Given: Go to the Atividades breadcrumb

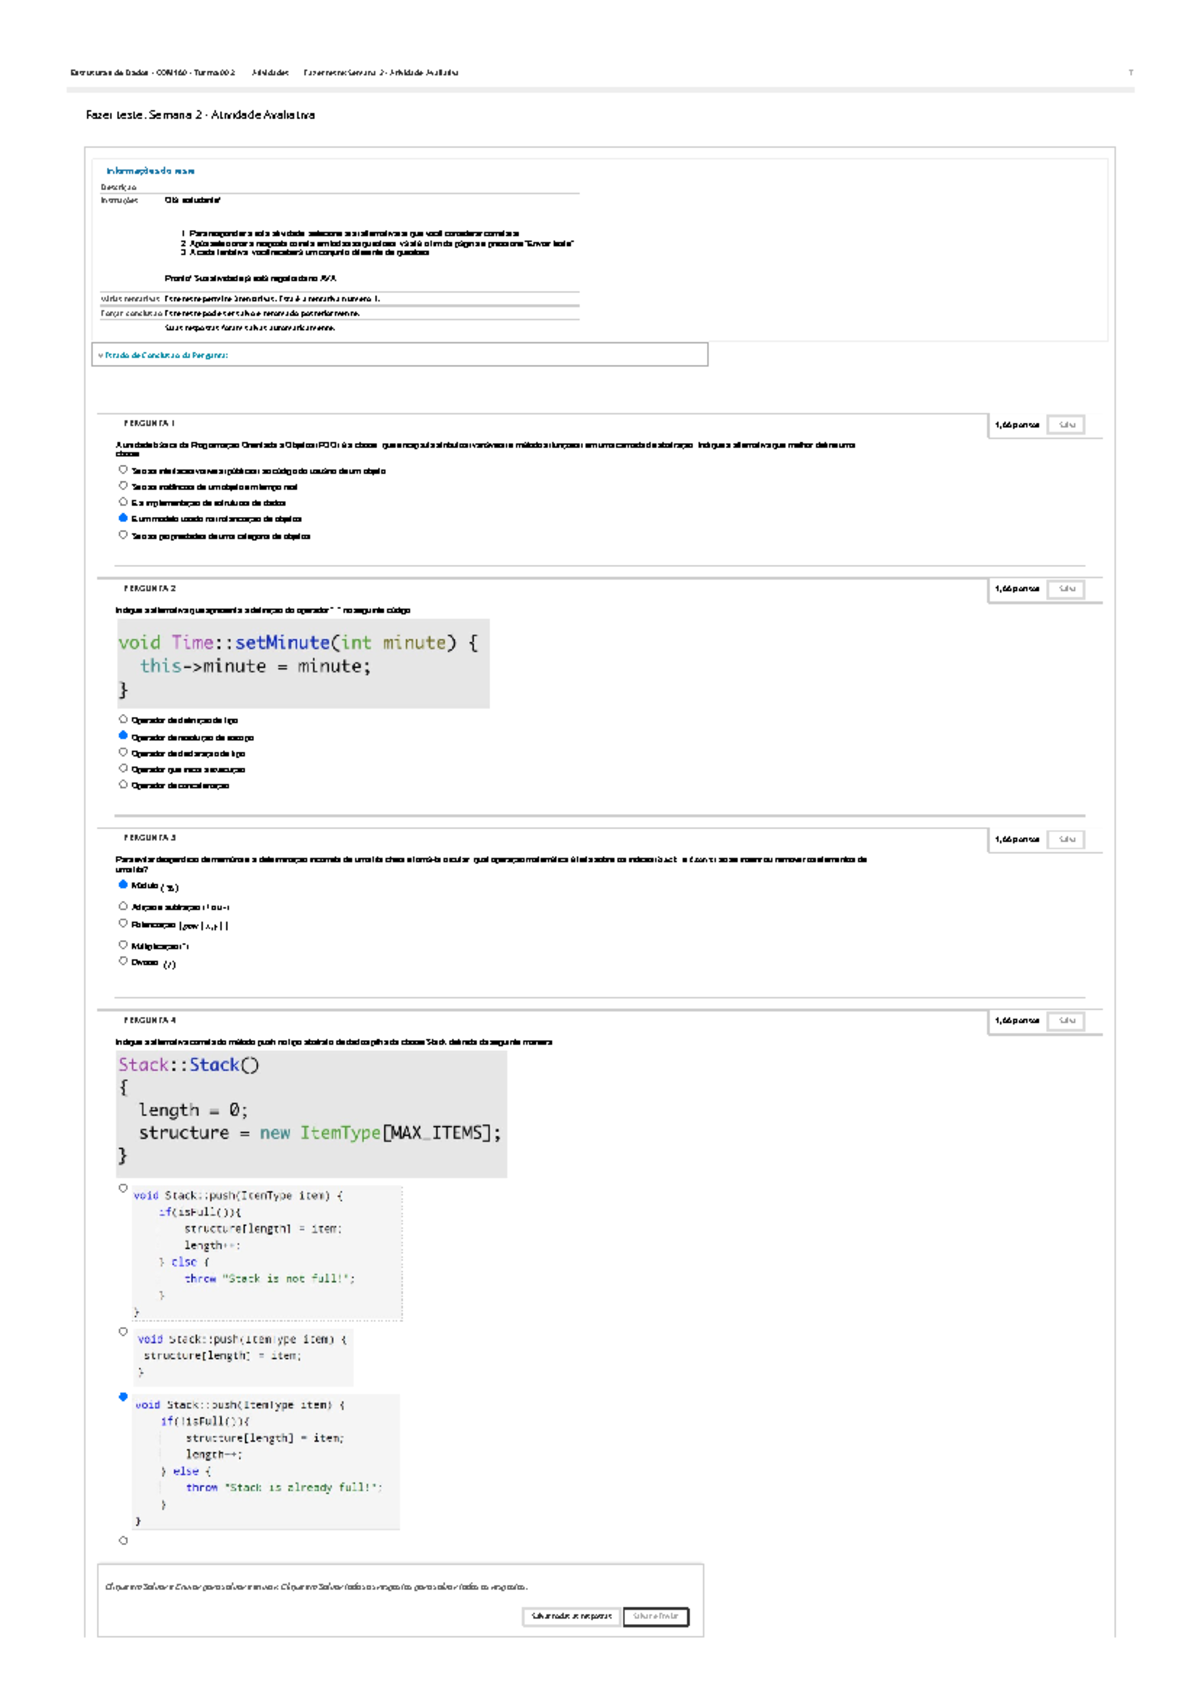Looking at the screenshot, I should coord(270,73).
